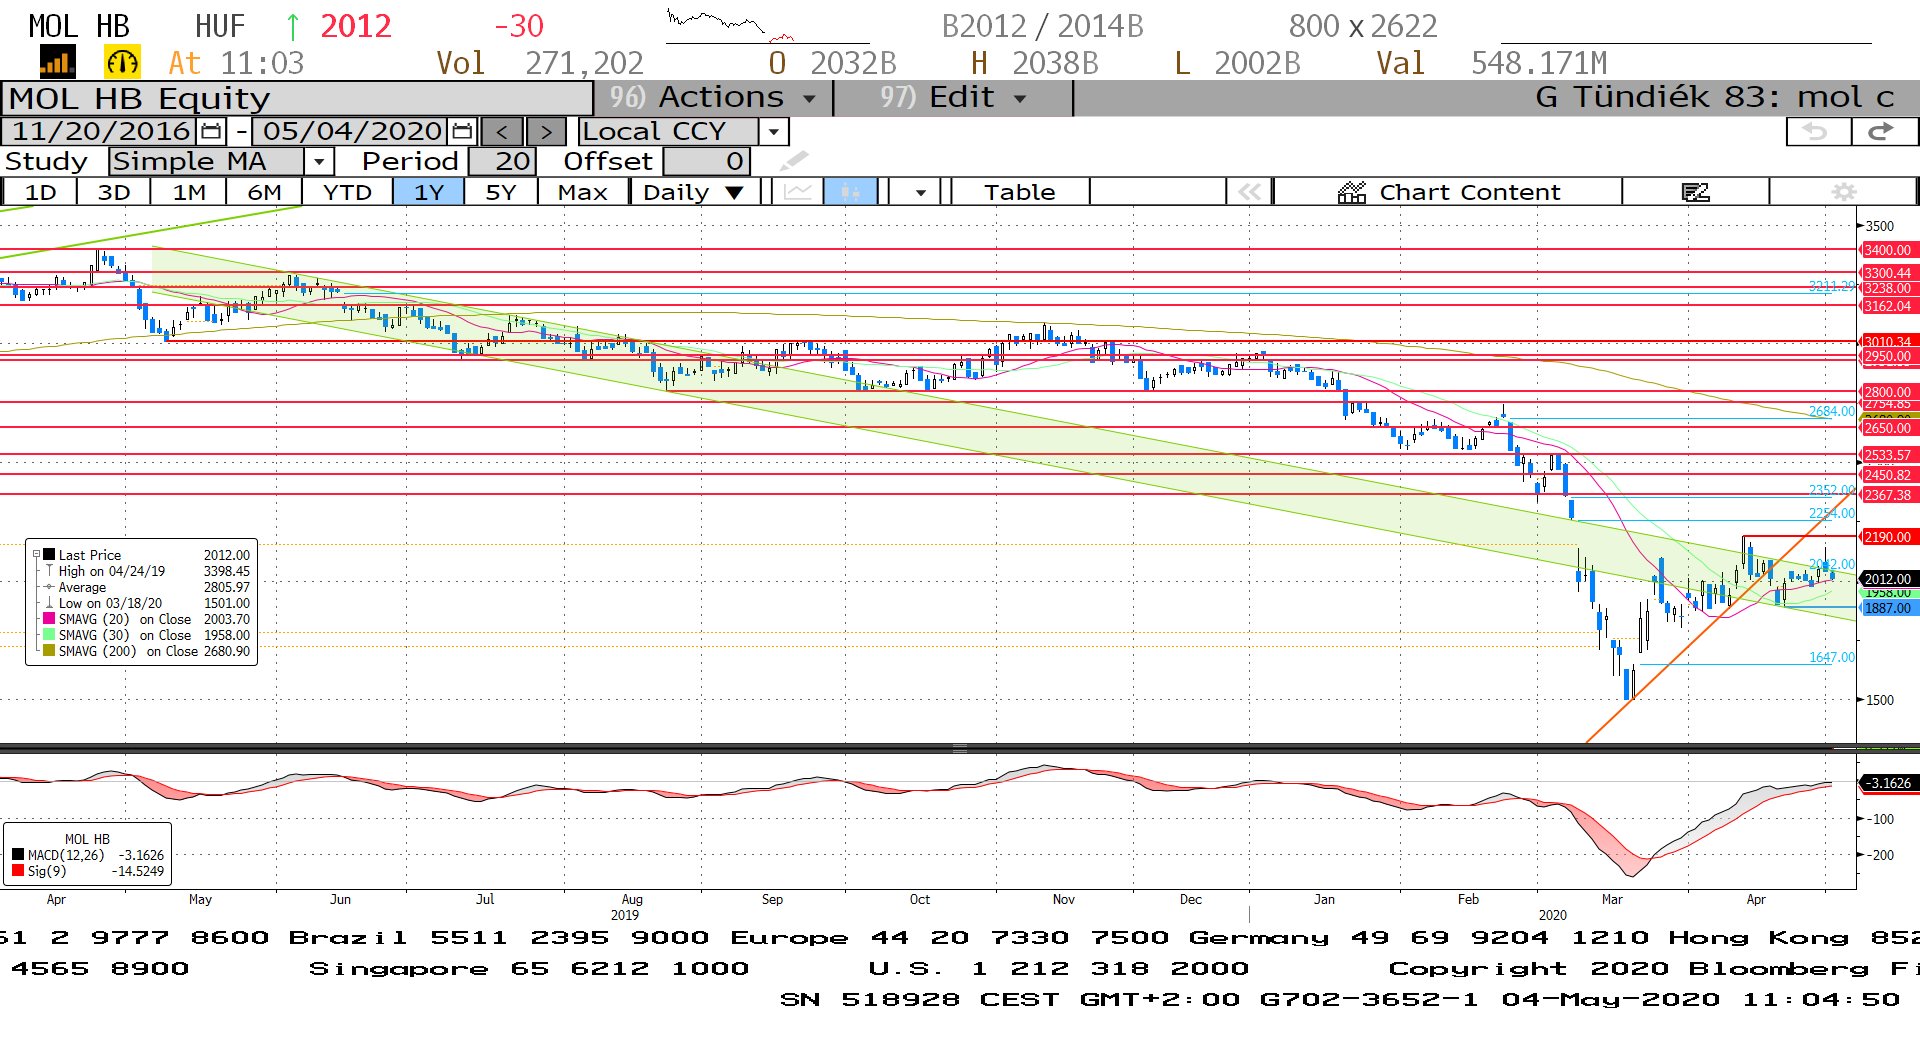Click the 3400.00 red price level label

pyautogui.click(x=1887, y=250)
